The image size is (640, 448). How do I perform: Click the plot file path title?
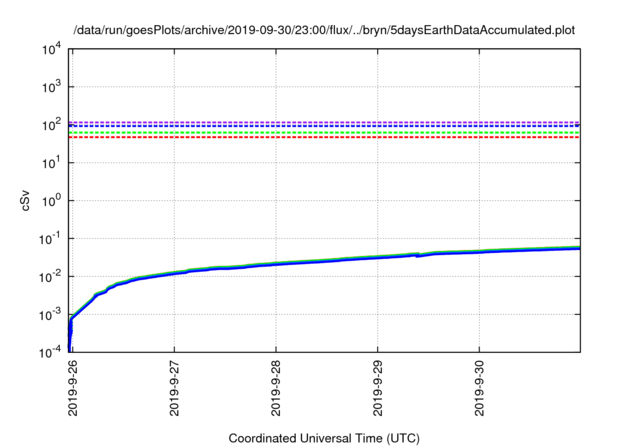[x=324, y=30]
